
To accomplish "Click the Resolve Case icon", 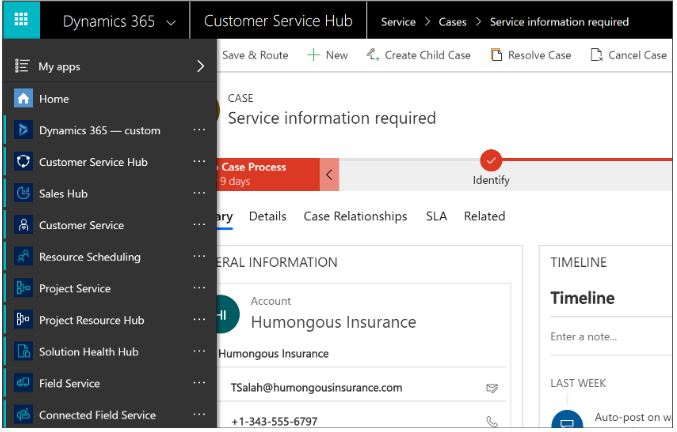I will (497, 55).
